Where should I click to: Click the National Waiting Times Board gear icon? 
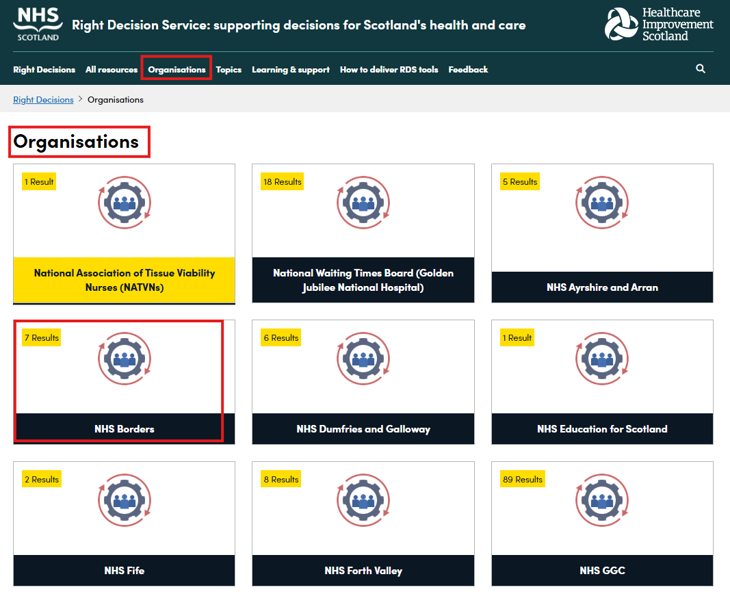363,202
